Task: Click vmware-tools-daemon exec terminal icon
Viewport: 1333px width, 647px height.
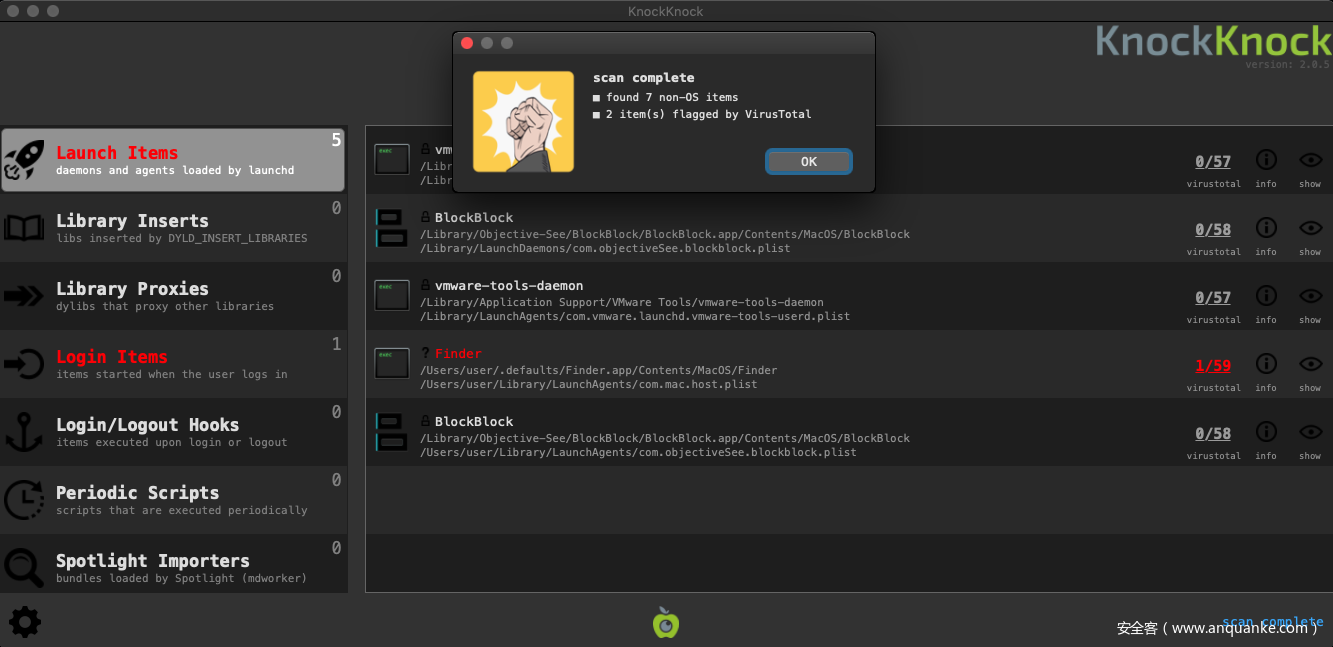Action: coord(391,295)
